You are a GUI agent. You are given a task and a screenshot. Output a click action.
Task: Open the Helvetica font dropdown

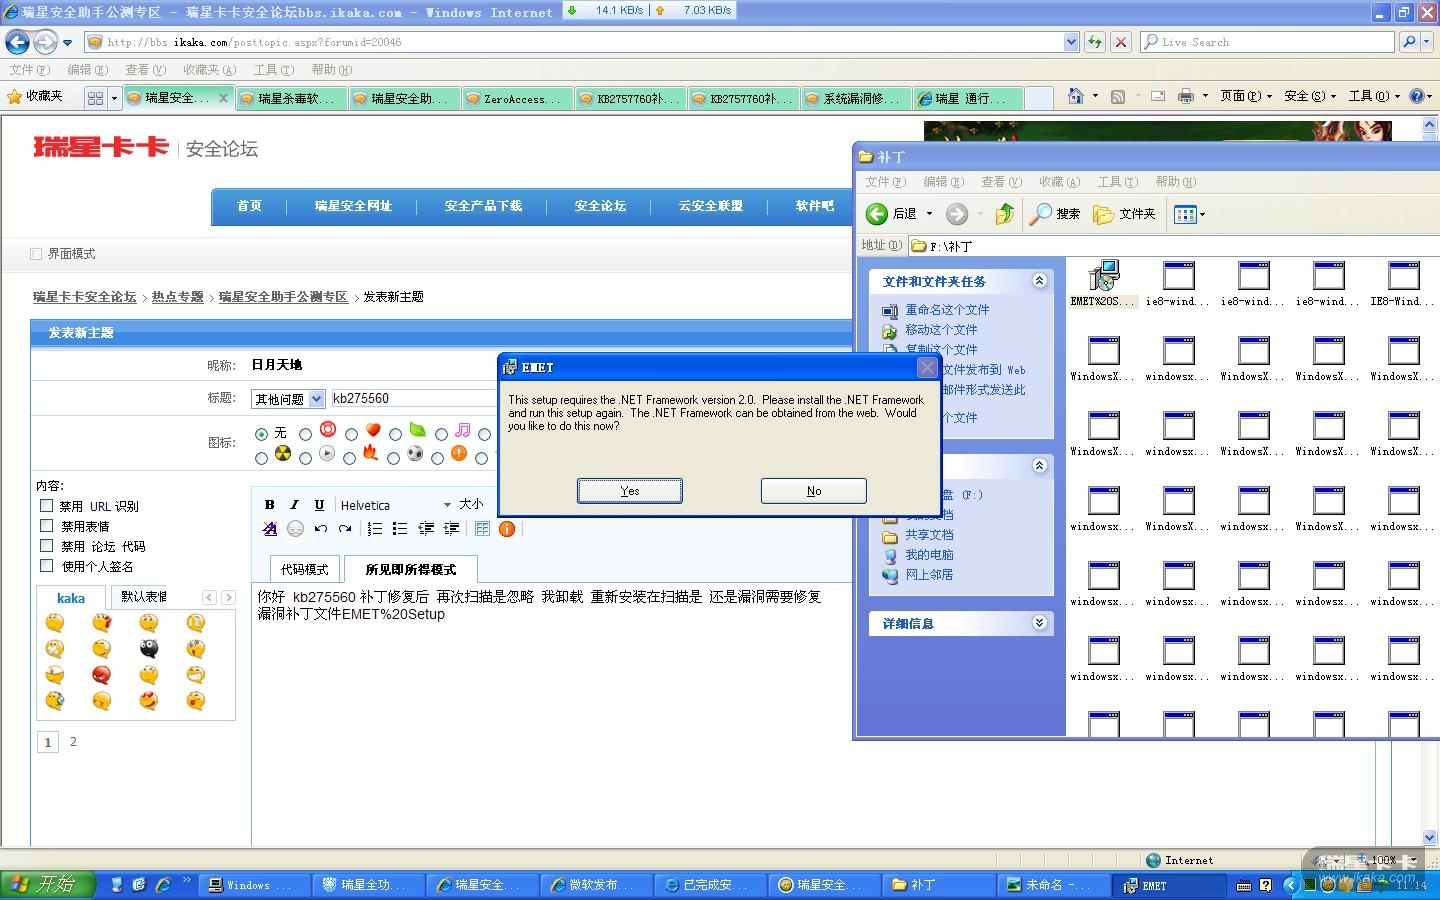click(395, 505)
